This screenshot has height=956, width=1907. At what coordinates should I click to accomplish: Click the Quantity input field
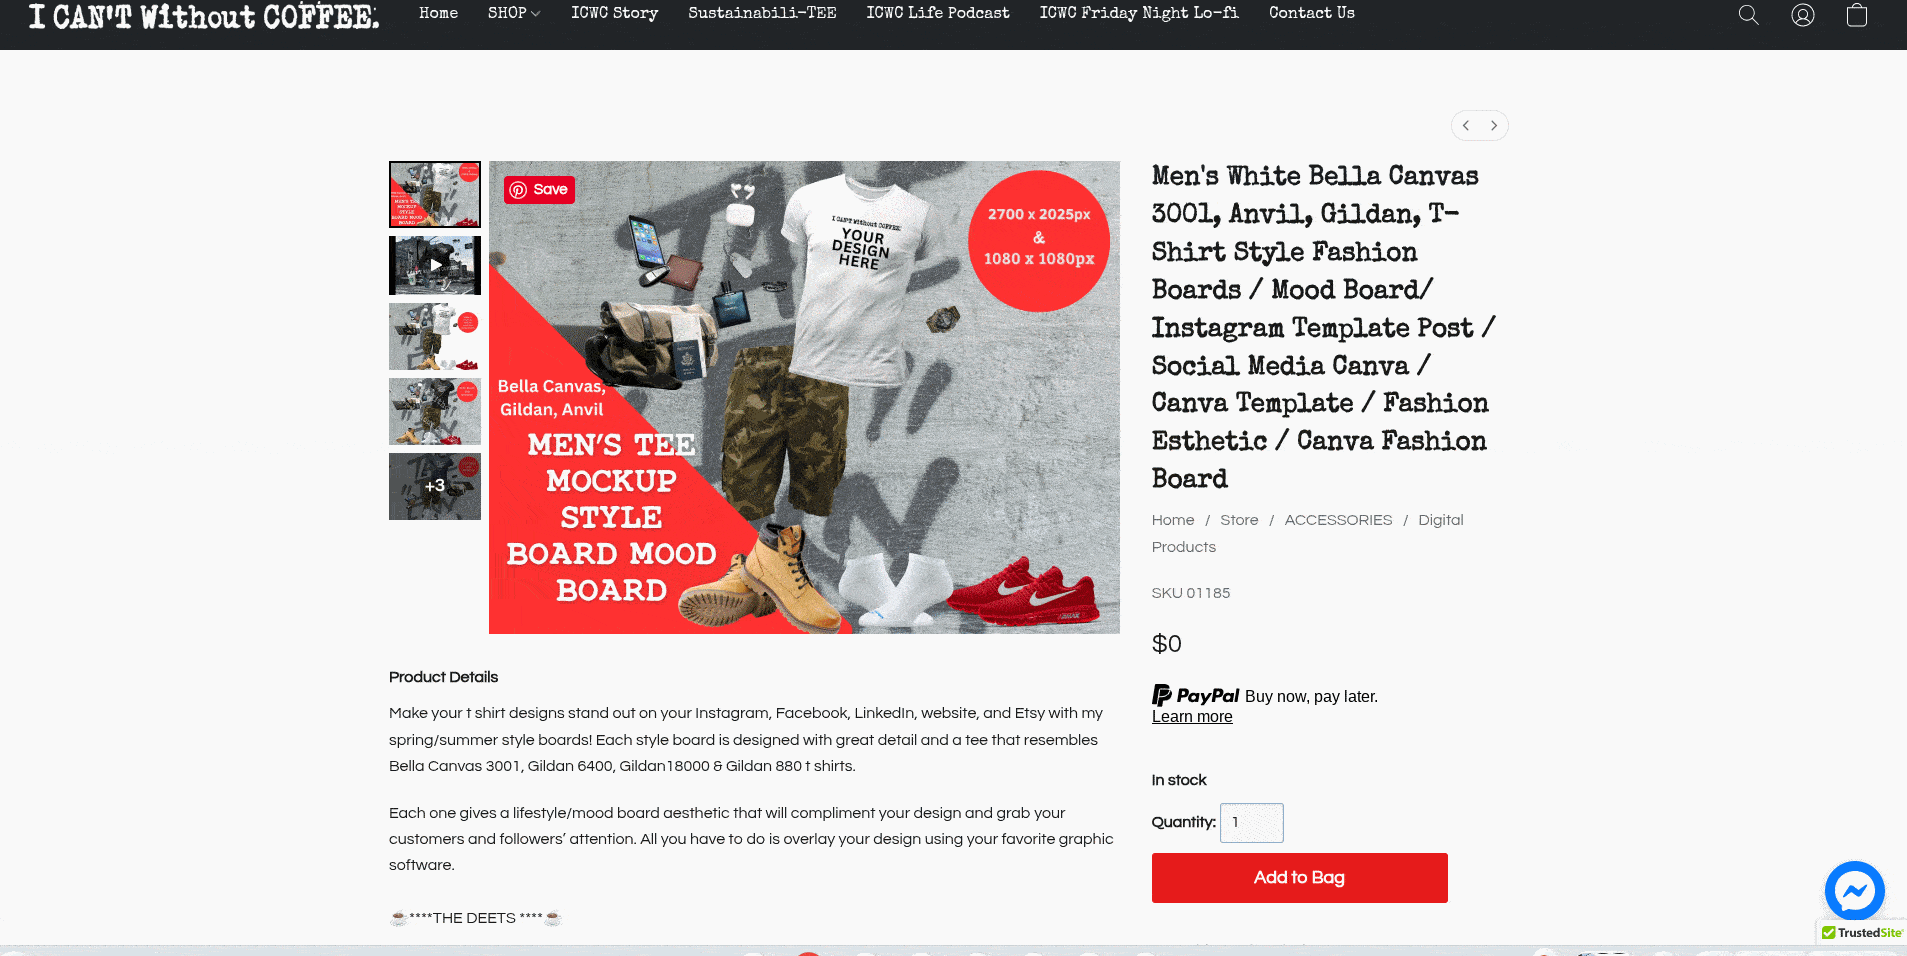1252,823
